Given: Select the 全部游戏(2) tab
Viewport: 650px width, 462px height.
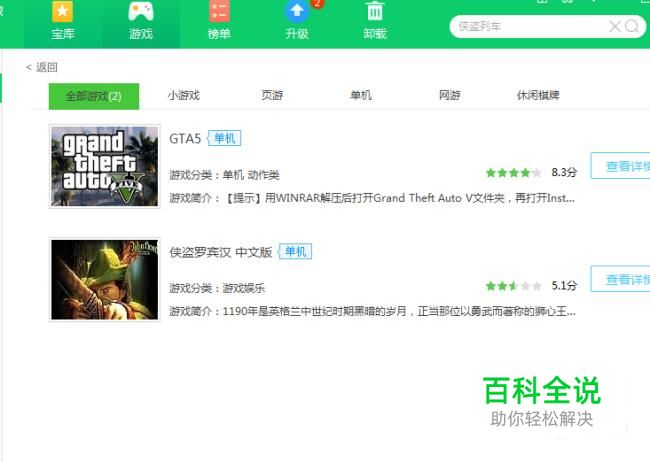Looking at the screenshot, I should [x=94, y=96].
